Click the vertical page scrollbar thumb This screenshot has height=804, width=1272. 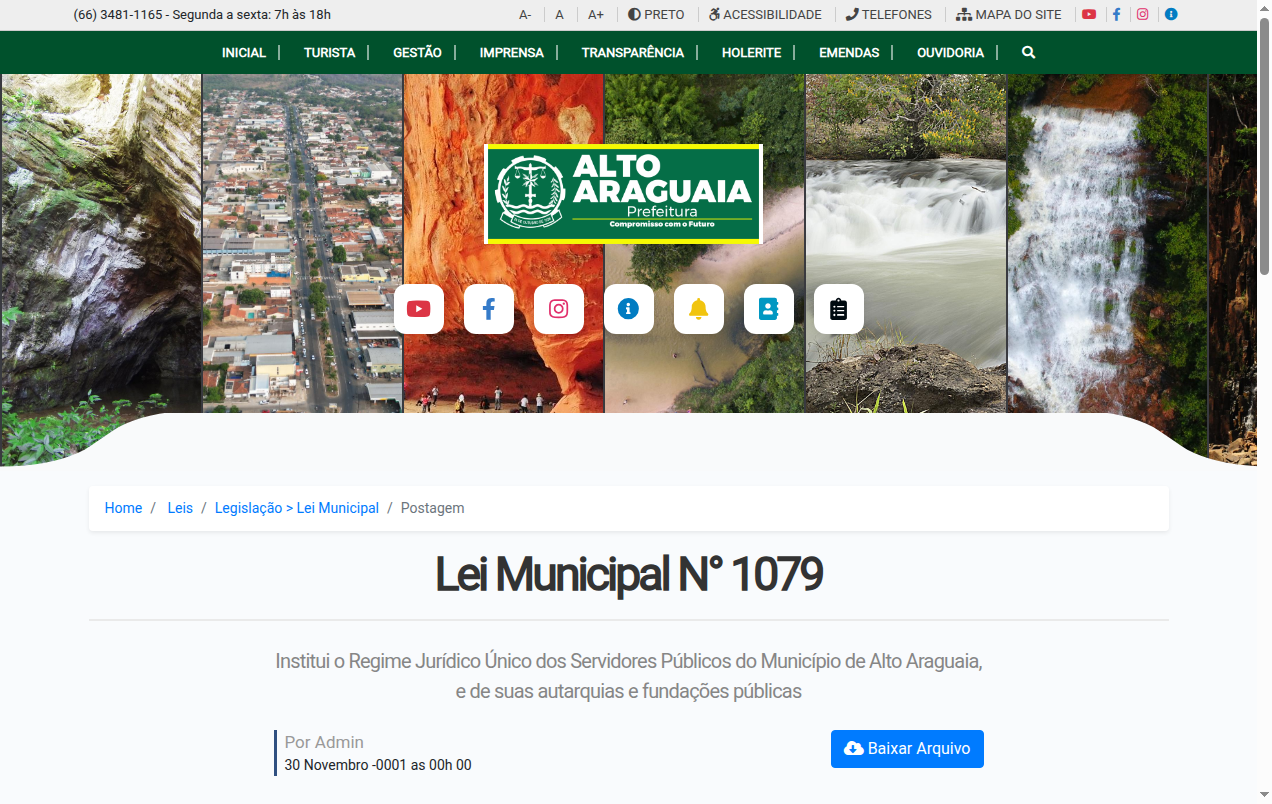1264,145
